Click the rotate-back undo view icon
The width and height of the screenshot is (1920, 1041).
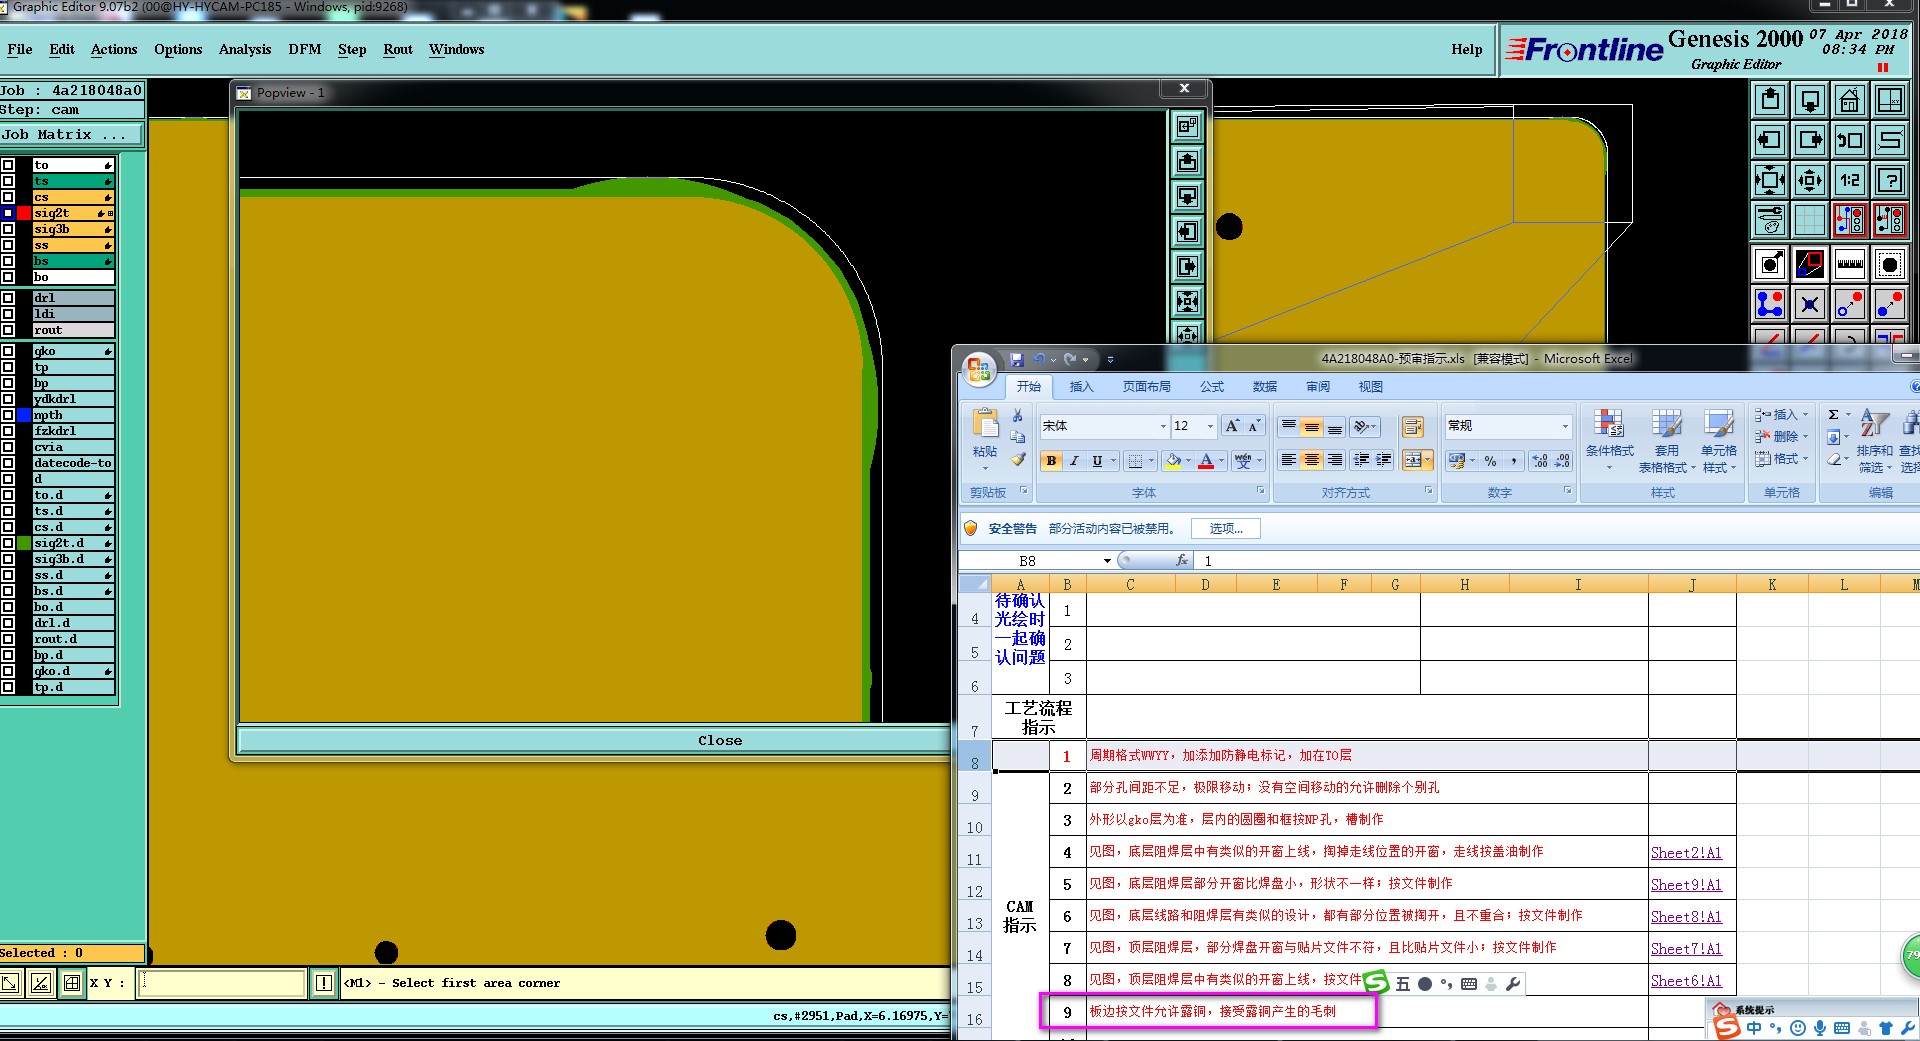point(1849,140)
